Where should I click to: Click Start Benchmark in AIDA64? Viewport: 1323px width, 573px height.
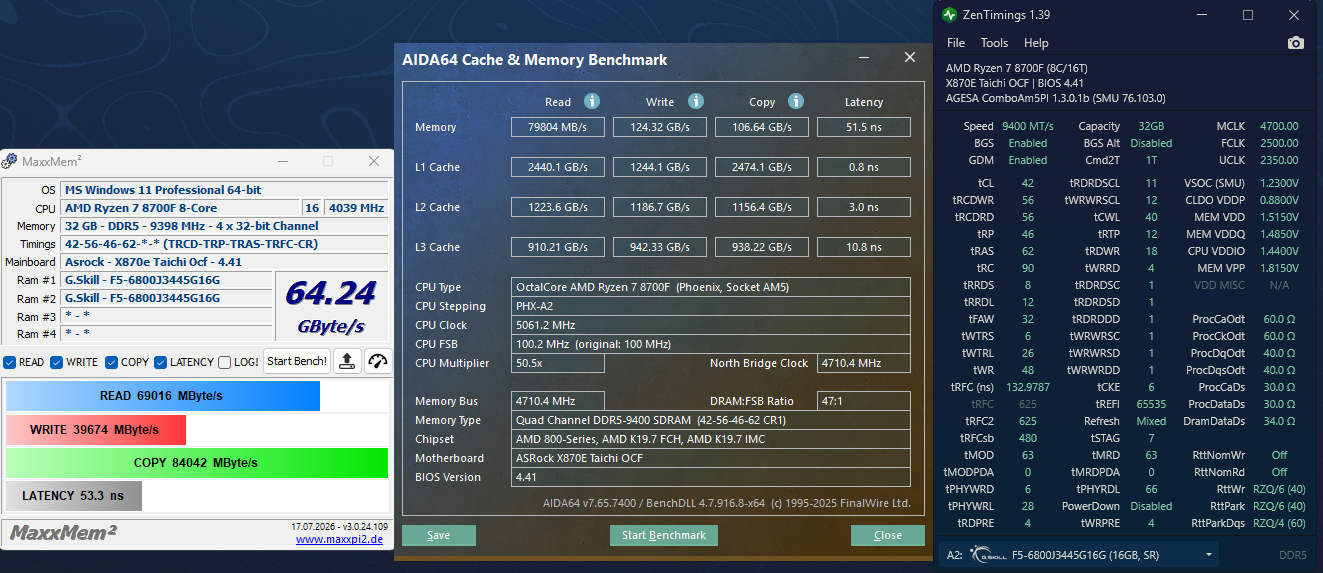click(664, 535)
